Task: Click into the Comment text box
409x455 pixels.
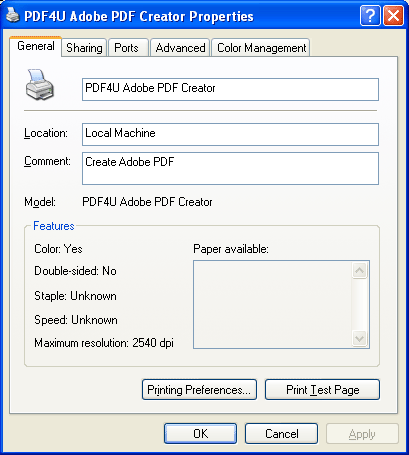Action: coord(230,168)
